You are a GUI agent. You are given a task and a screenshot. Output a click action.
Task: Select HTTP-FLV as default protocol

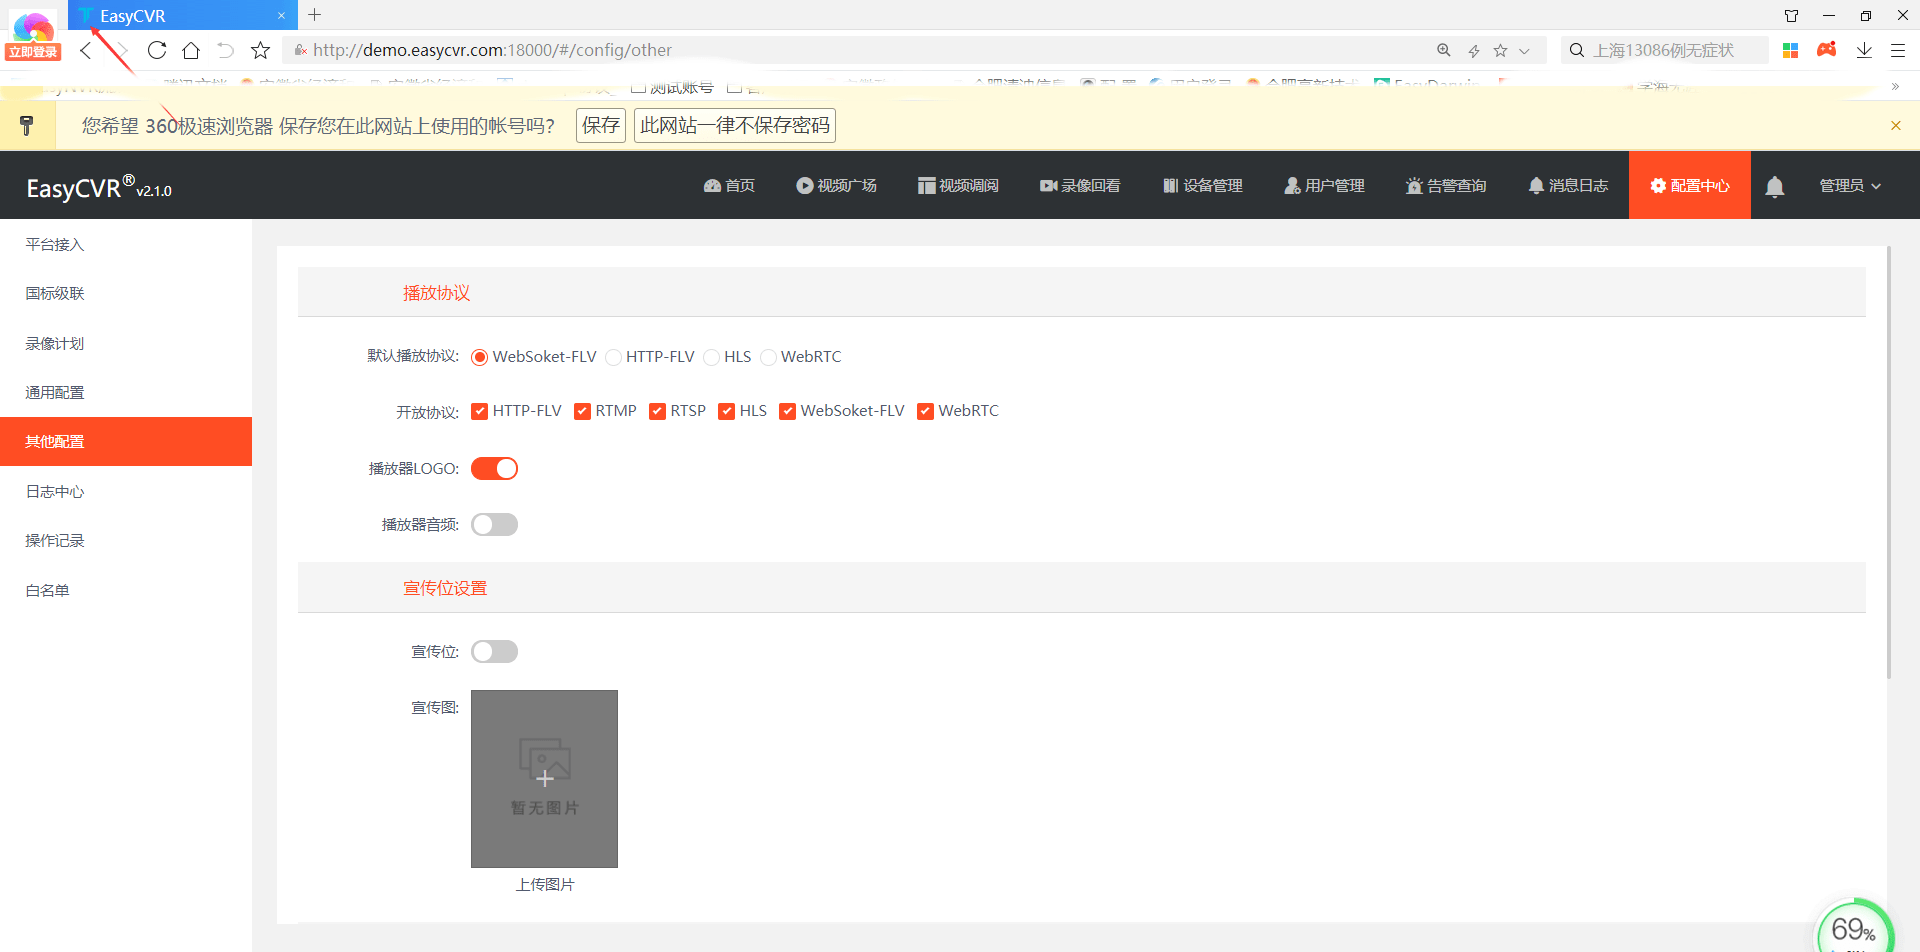[x=614, y=357]
